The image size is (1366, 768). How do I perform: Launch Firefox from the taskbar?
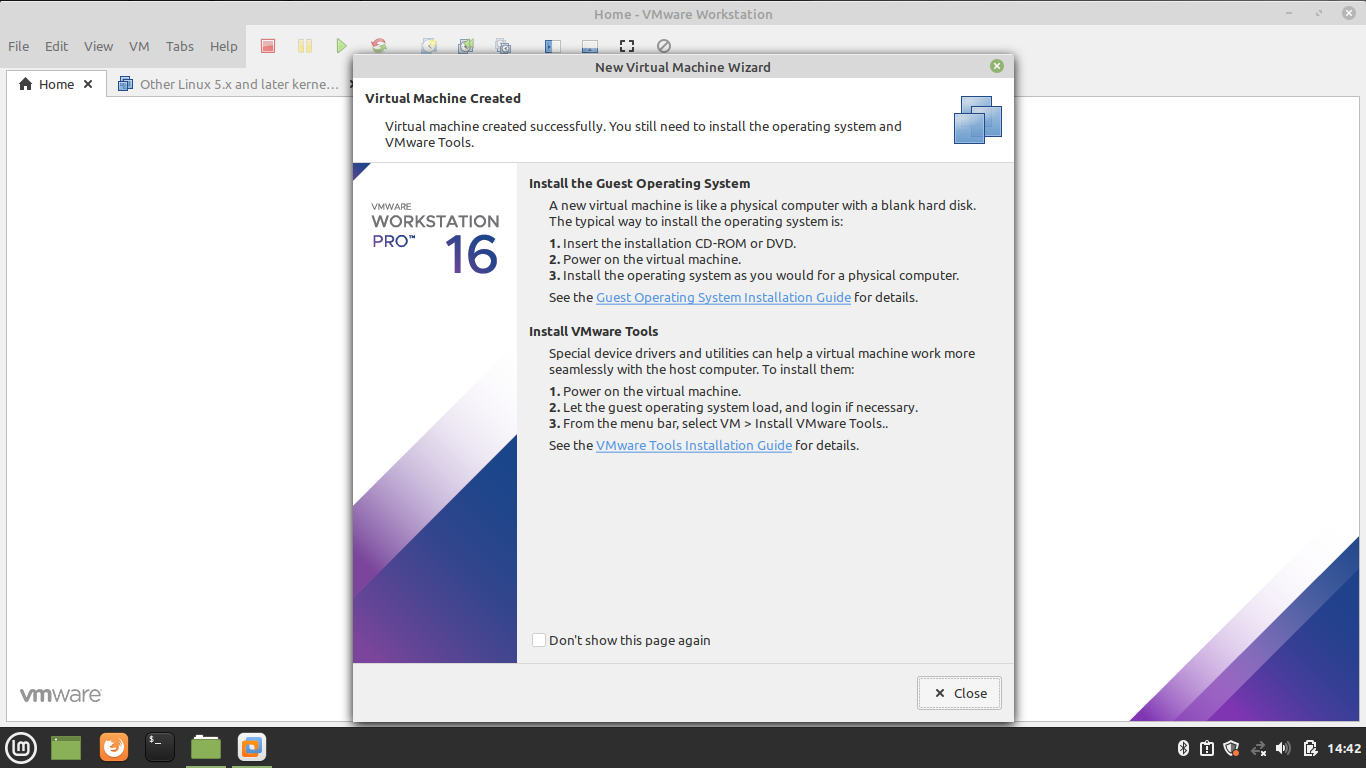click(x=114, y=747)
